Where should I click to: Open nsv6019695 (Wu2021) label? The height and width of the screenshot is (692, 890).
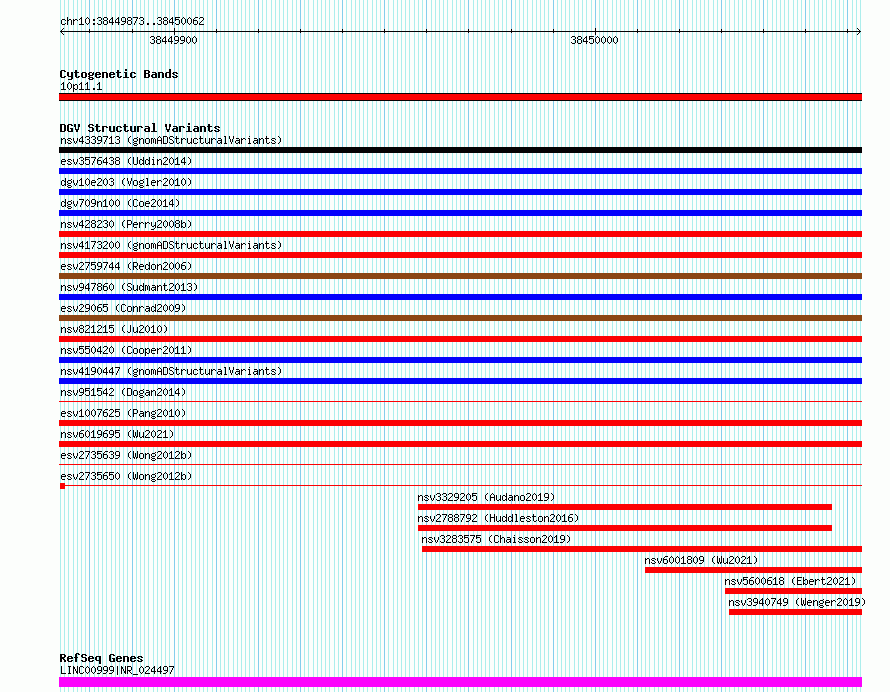coord(117,434)
